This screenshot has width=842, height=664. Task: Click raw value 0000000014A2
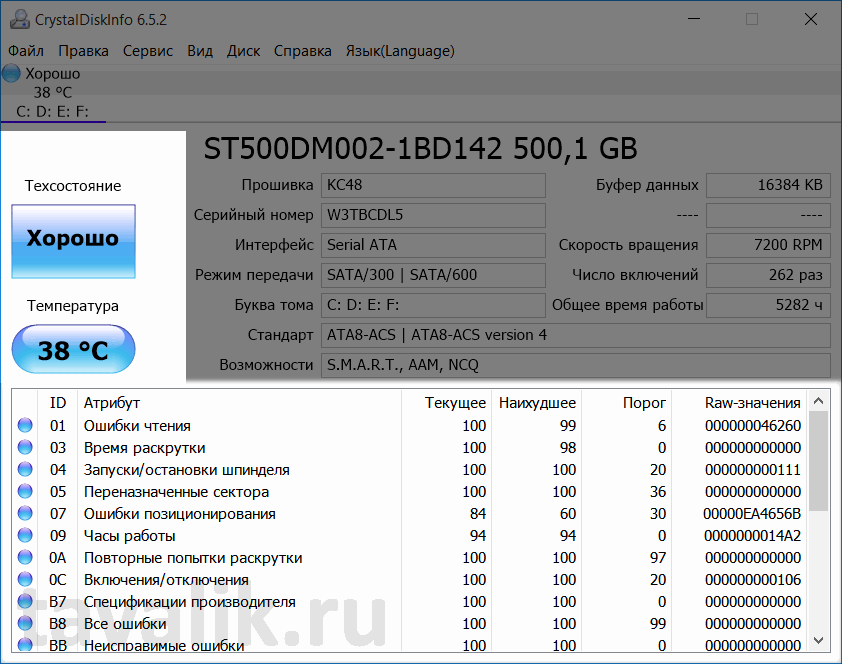point(752,536)
